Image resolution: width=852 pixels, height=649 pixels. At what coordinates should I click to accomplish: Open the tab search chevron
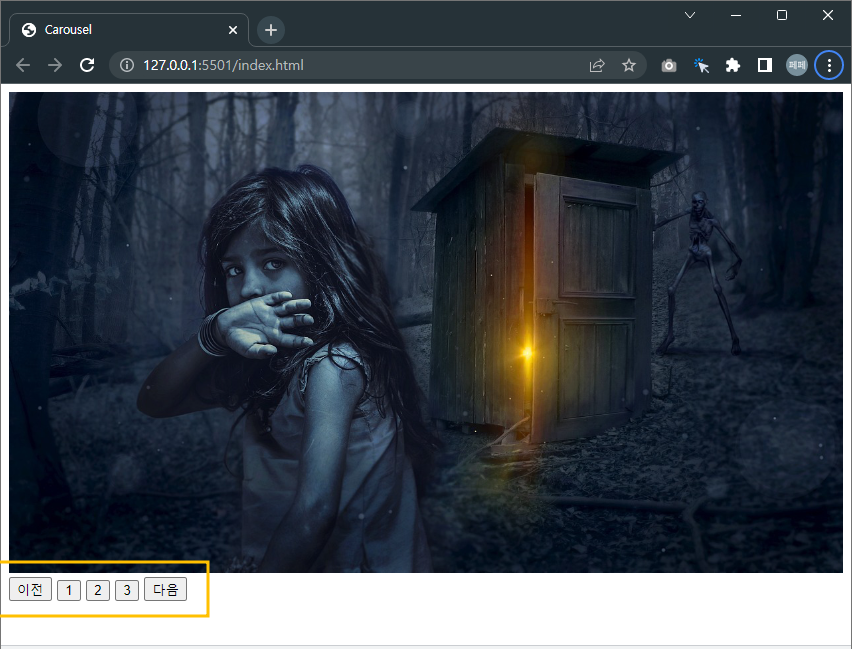689,15
